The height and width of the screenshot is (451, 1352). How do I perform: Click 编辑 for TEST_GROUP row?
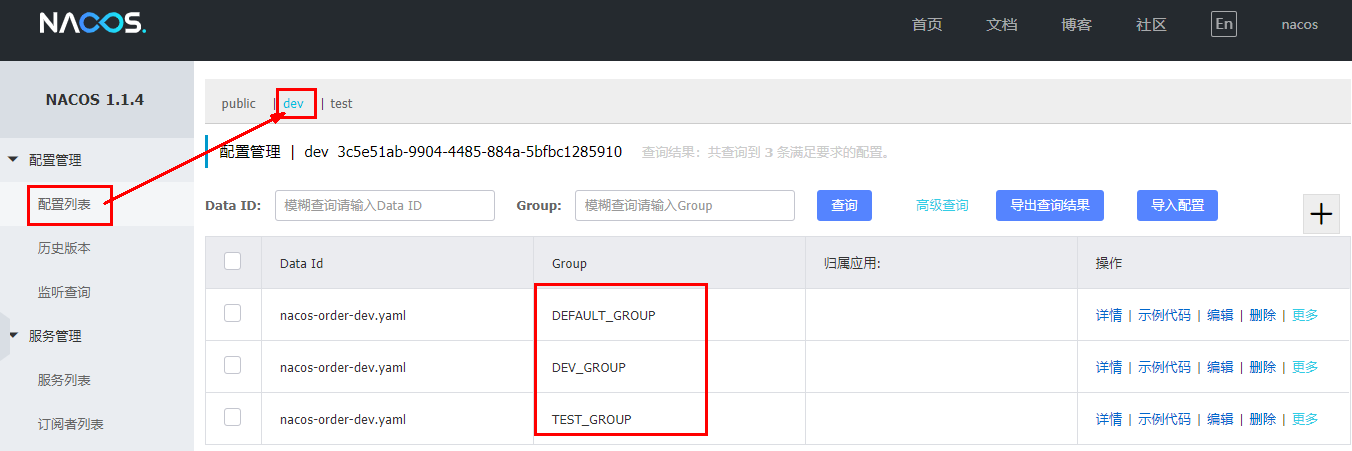point(1220,419)
